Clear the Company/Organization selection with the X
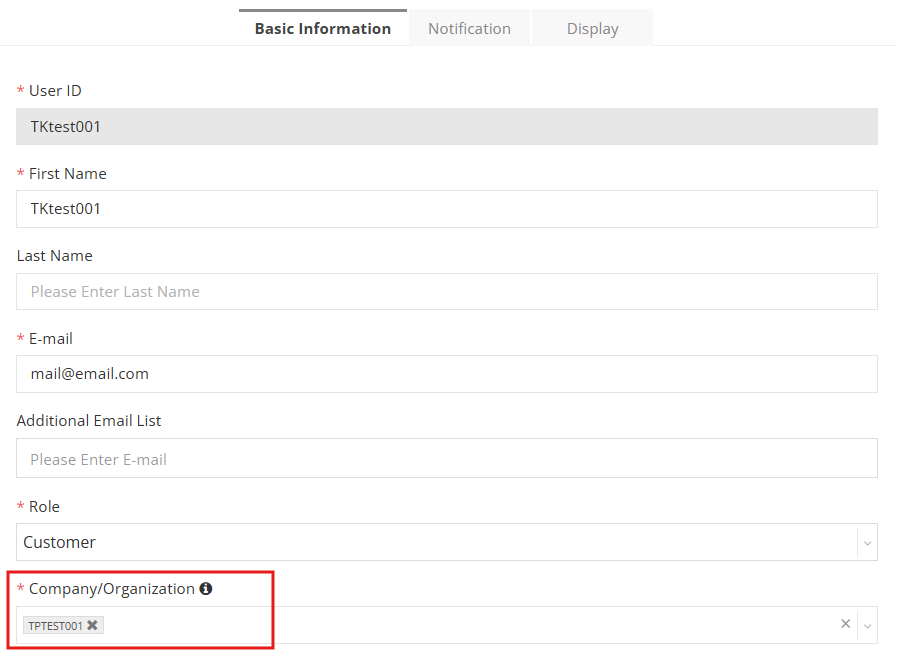The width and height of the screenshot is (897, 652). [x=845, y=623]
